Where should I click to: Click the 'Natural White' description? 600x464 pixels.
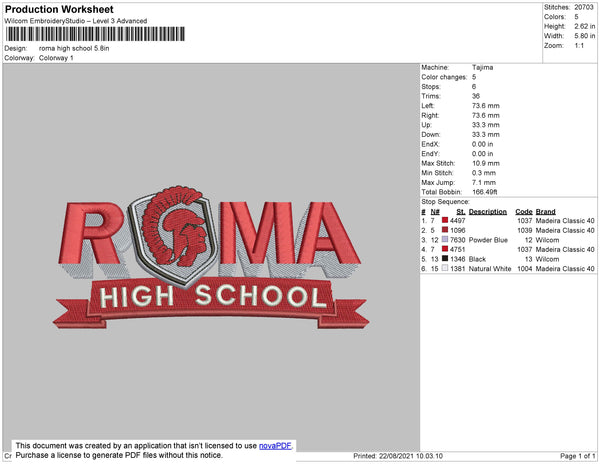tap(490, 269)
